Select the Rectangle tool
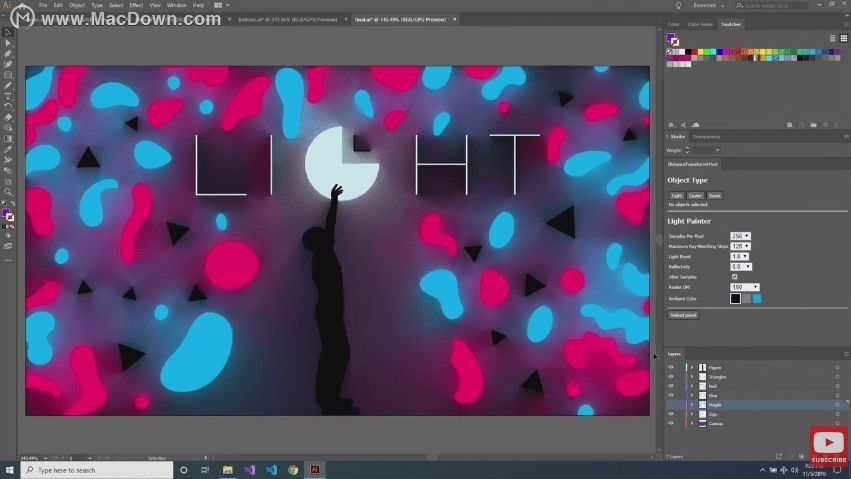The height and width of the screenshot is (479, 851). [8, 75]
